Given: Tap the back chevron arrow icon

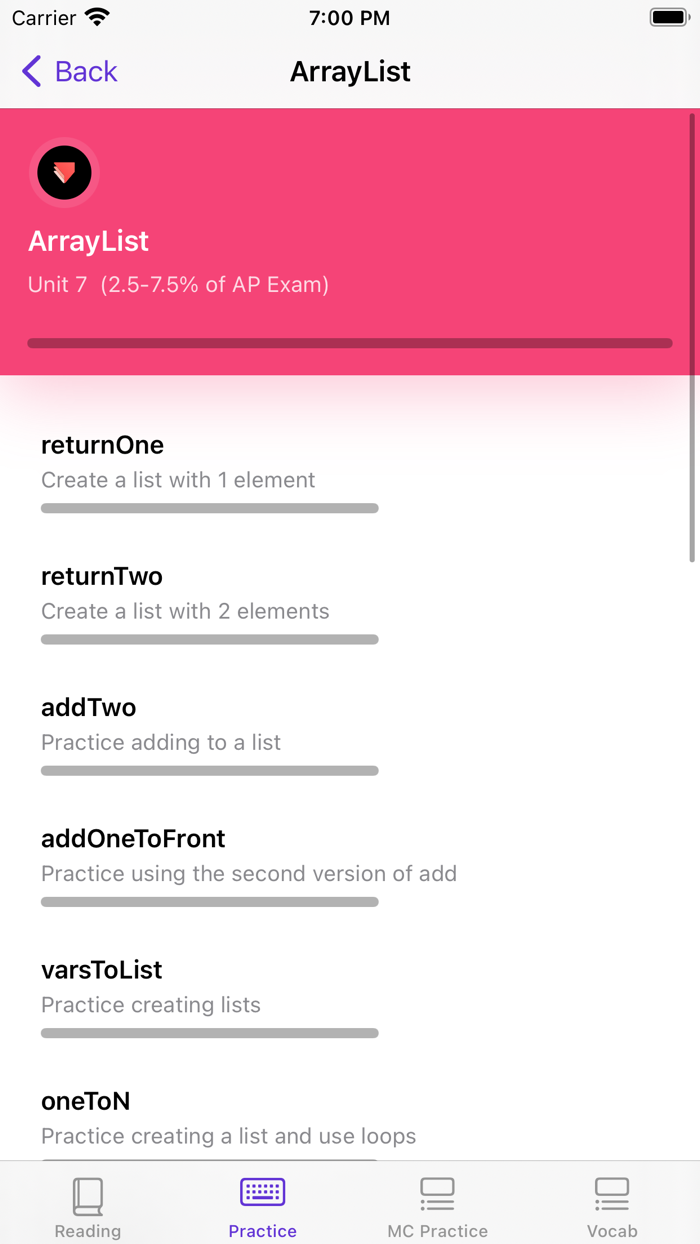Looking at the screenshot, I should click(x=32, y=72).
